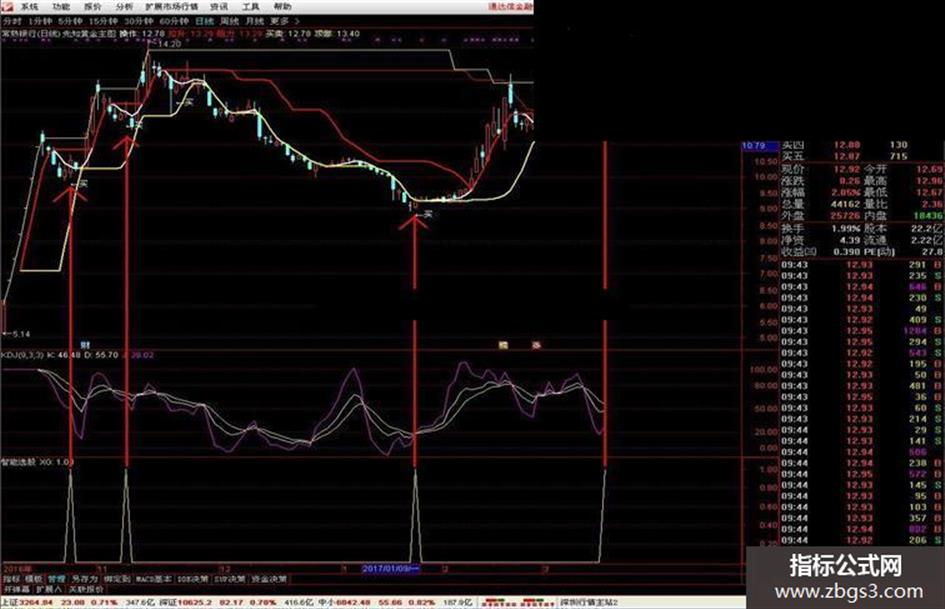Click the 收益 0.390 value

(847, 252)
